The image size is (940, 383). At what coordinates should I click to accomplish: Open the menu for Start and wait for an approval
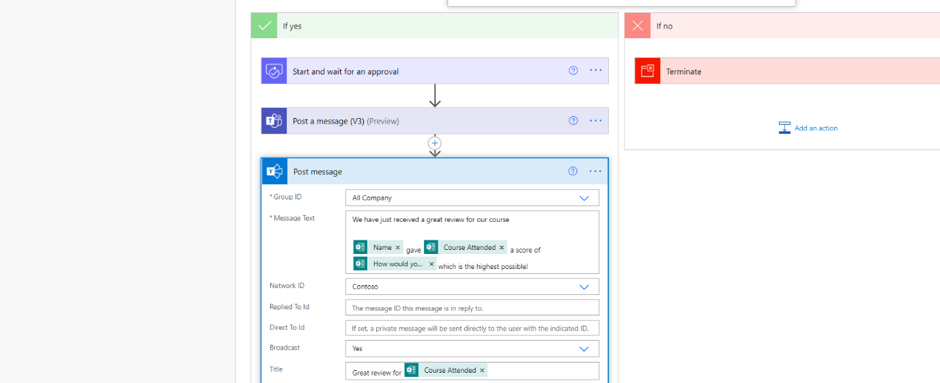click(595, 71)
